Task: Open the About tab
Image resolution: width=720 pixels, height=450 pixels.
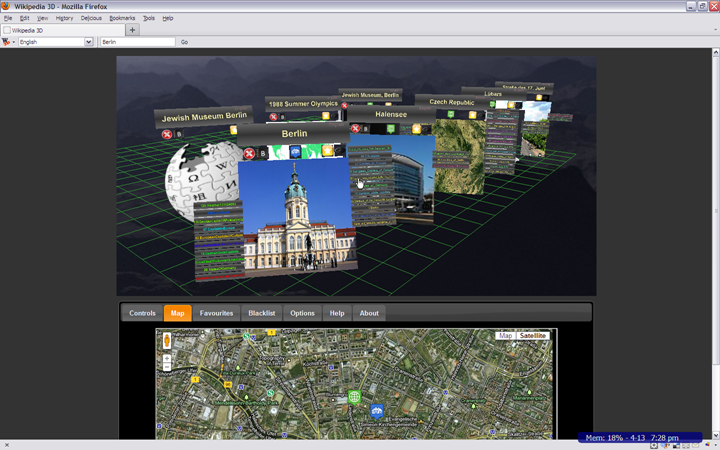Action: (369, 313)
